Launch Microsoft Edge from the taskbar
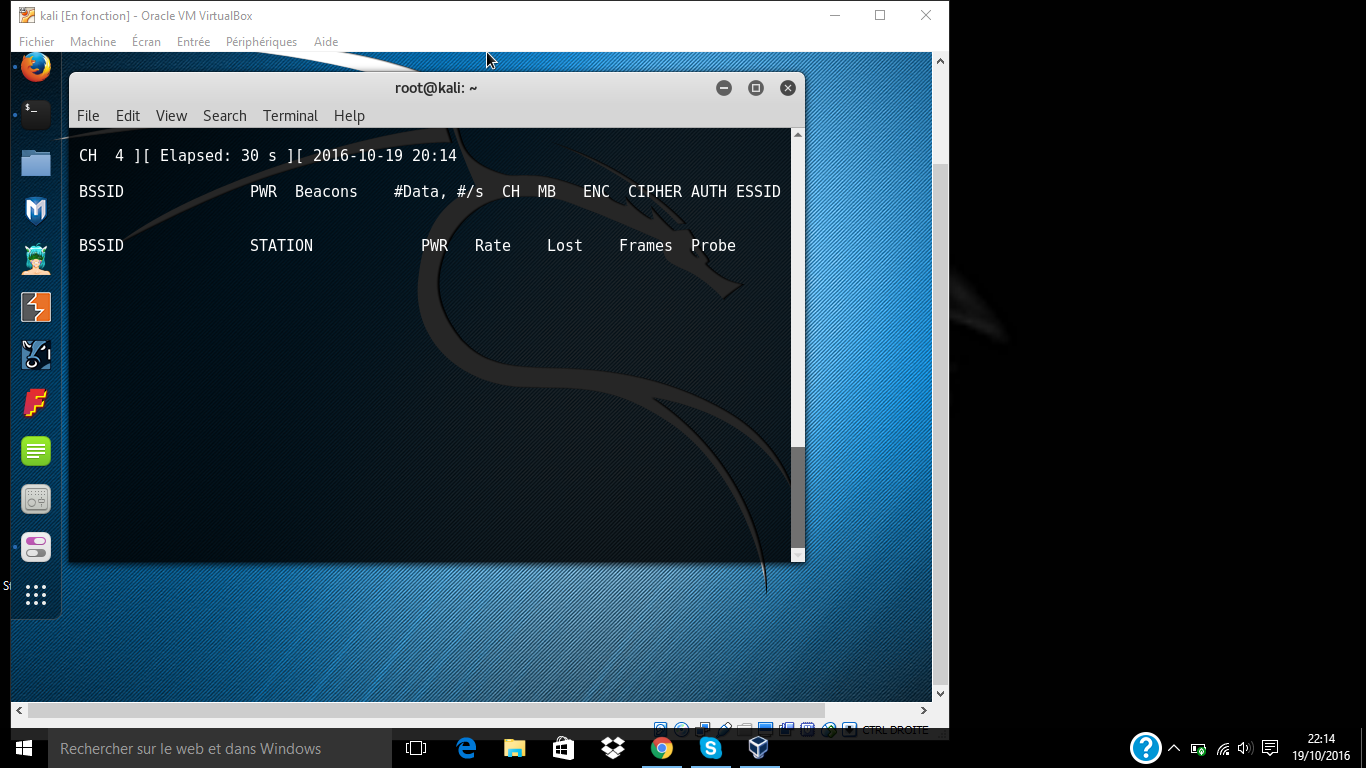 point(466,748)
